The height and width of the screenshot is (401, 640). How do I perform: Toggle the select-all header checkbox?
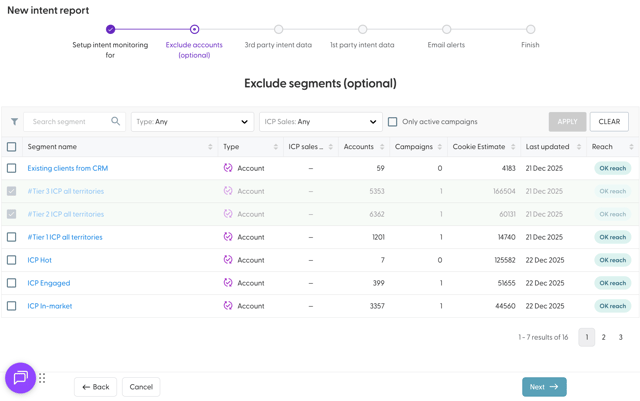coord(12,147)
